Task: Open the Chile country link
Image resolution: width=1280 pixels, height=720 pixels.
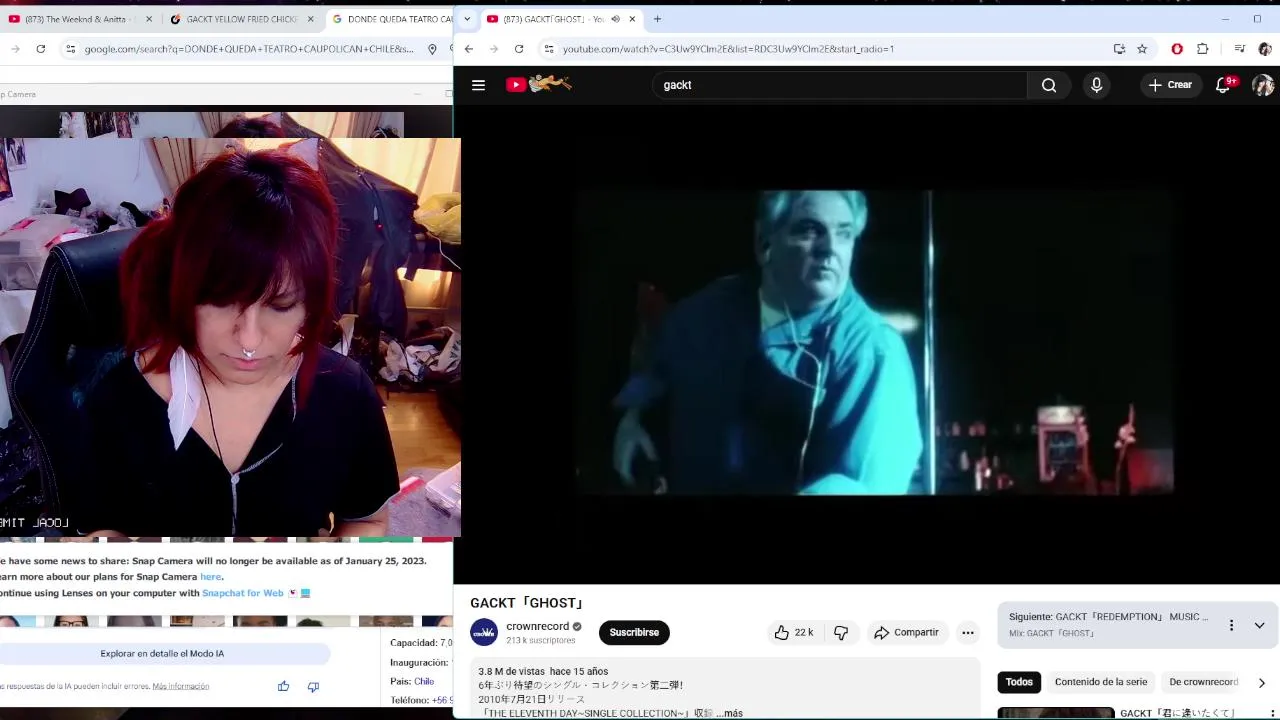Action: (x=424, y=681)
